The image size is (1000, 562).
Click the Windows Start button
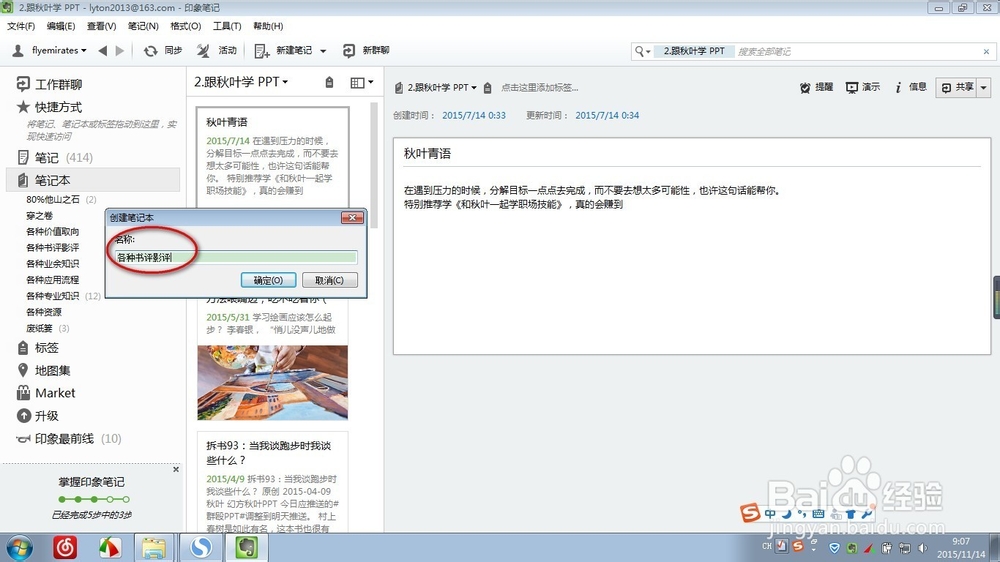point(19,547)
